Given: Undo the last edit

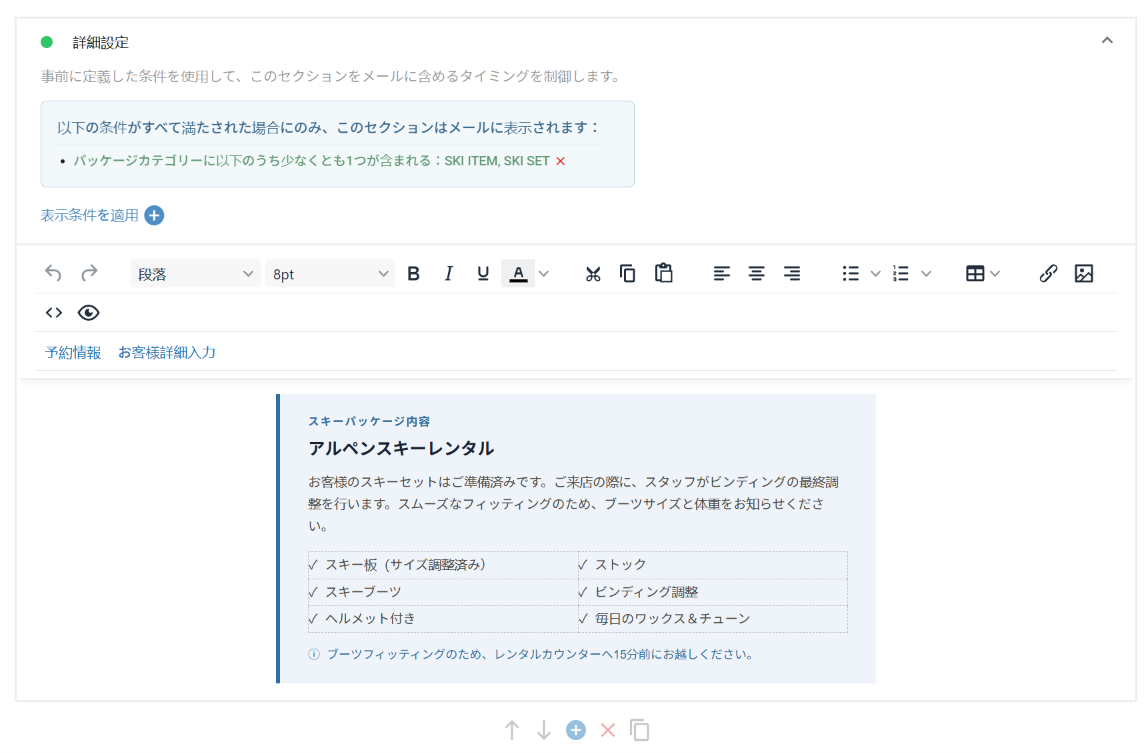Looking at the screenshot, I should click(x=53, y=273).
